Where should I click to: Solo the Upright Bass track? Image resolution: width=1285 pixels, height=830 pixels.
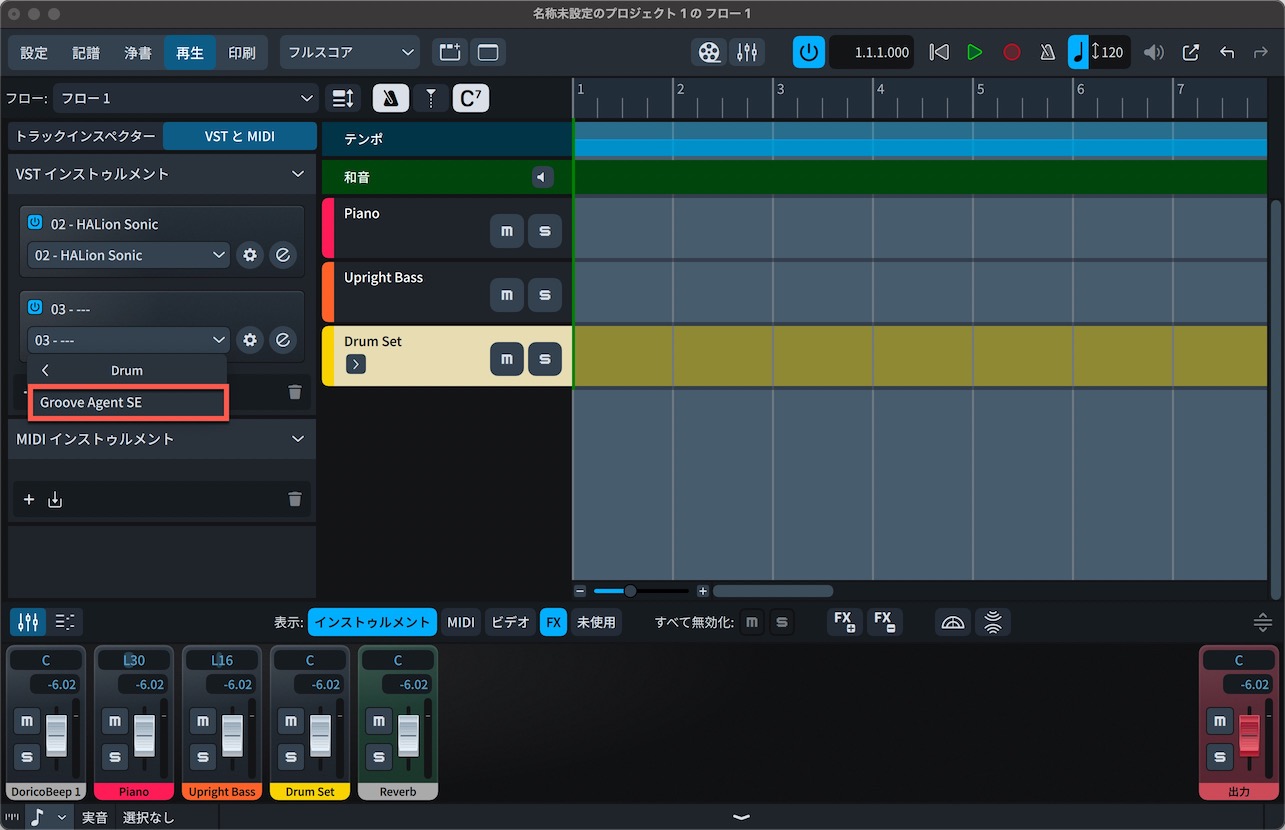[545, 295]
